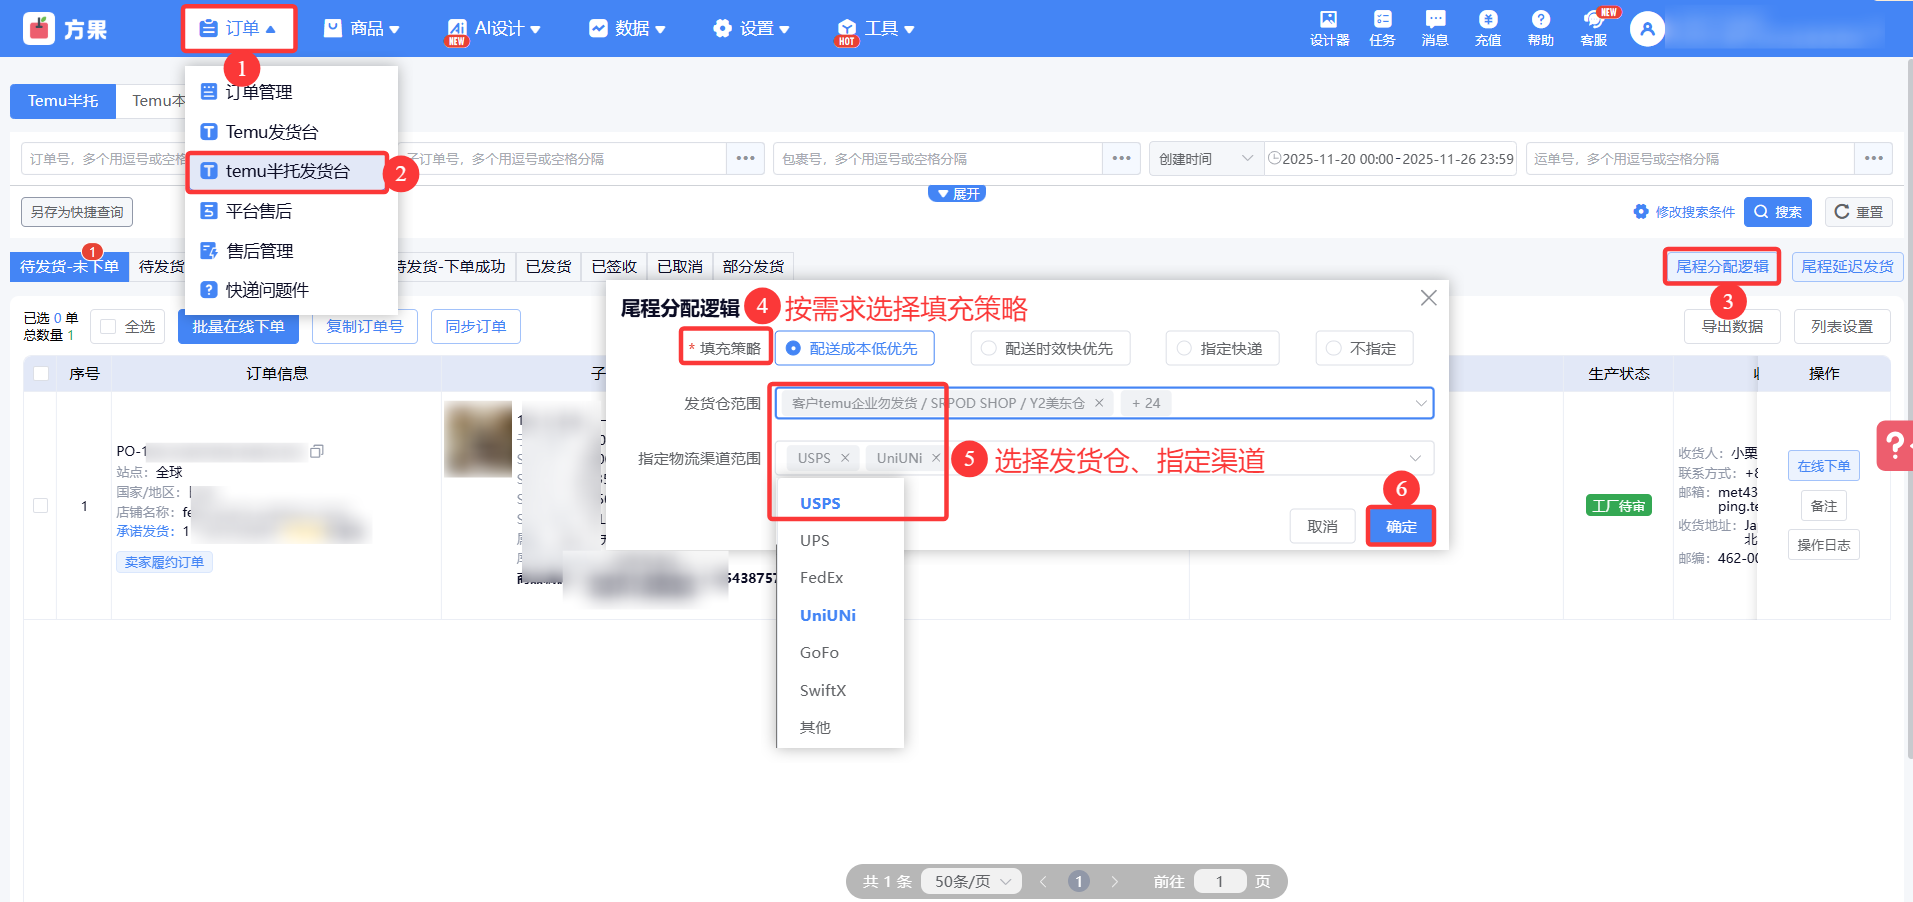Open the 设计器 designer icon
1913x902 pixels.
1329,27
